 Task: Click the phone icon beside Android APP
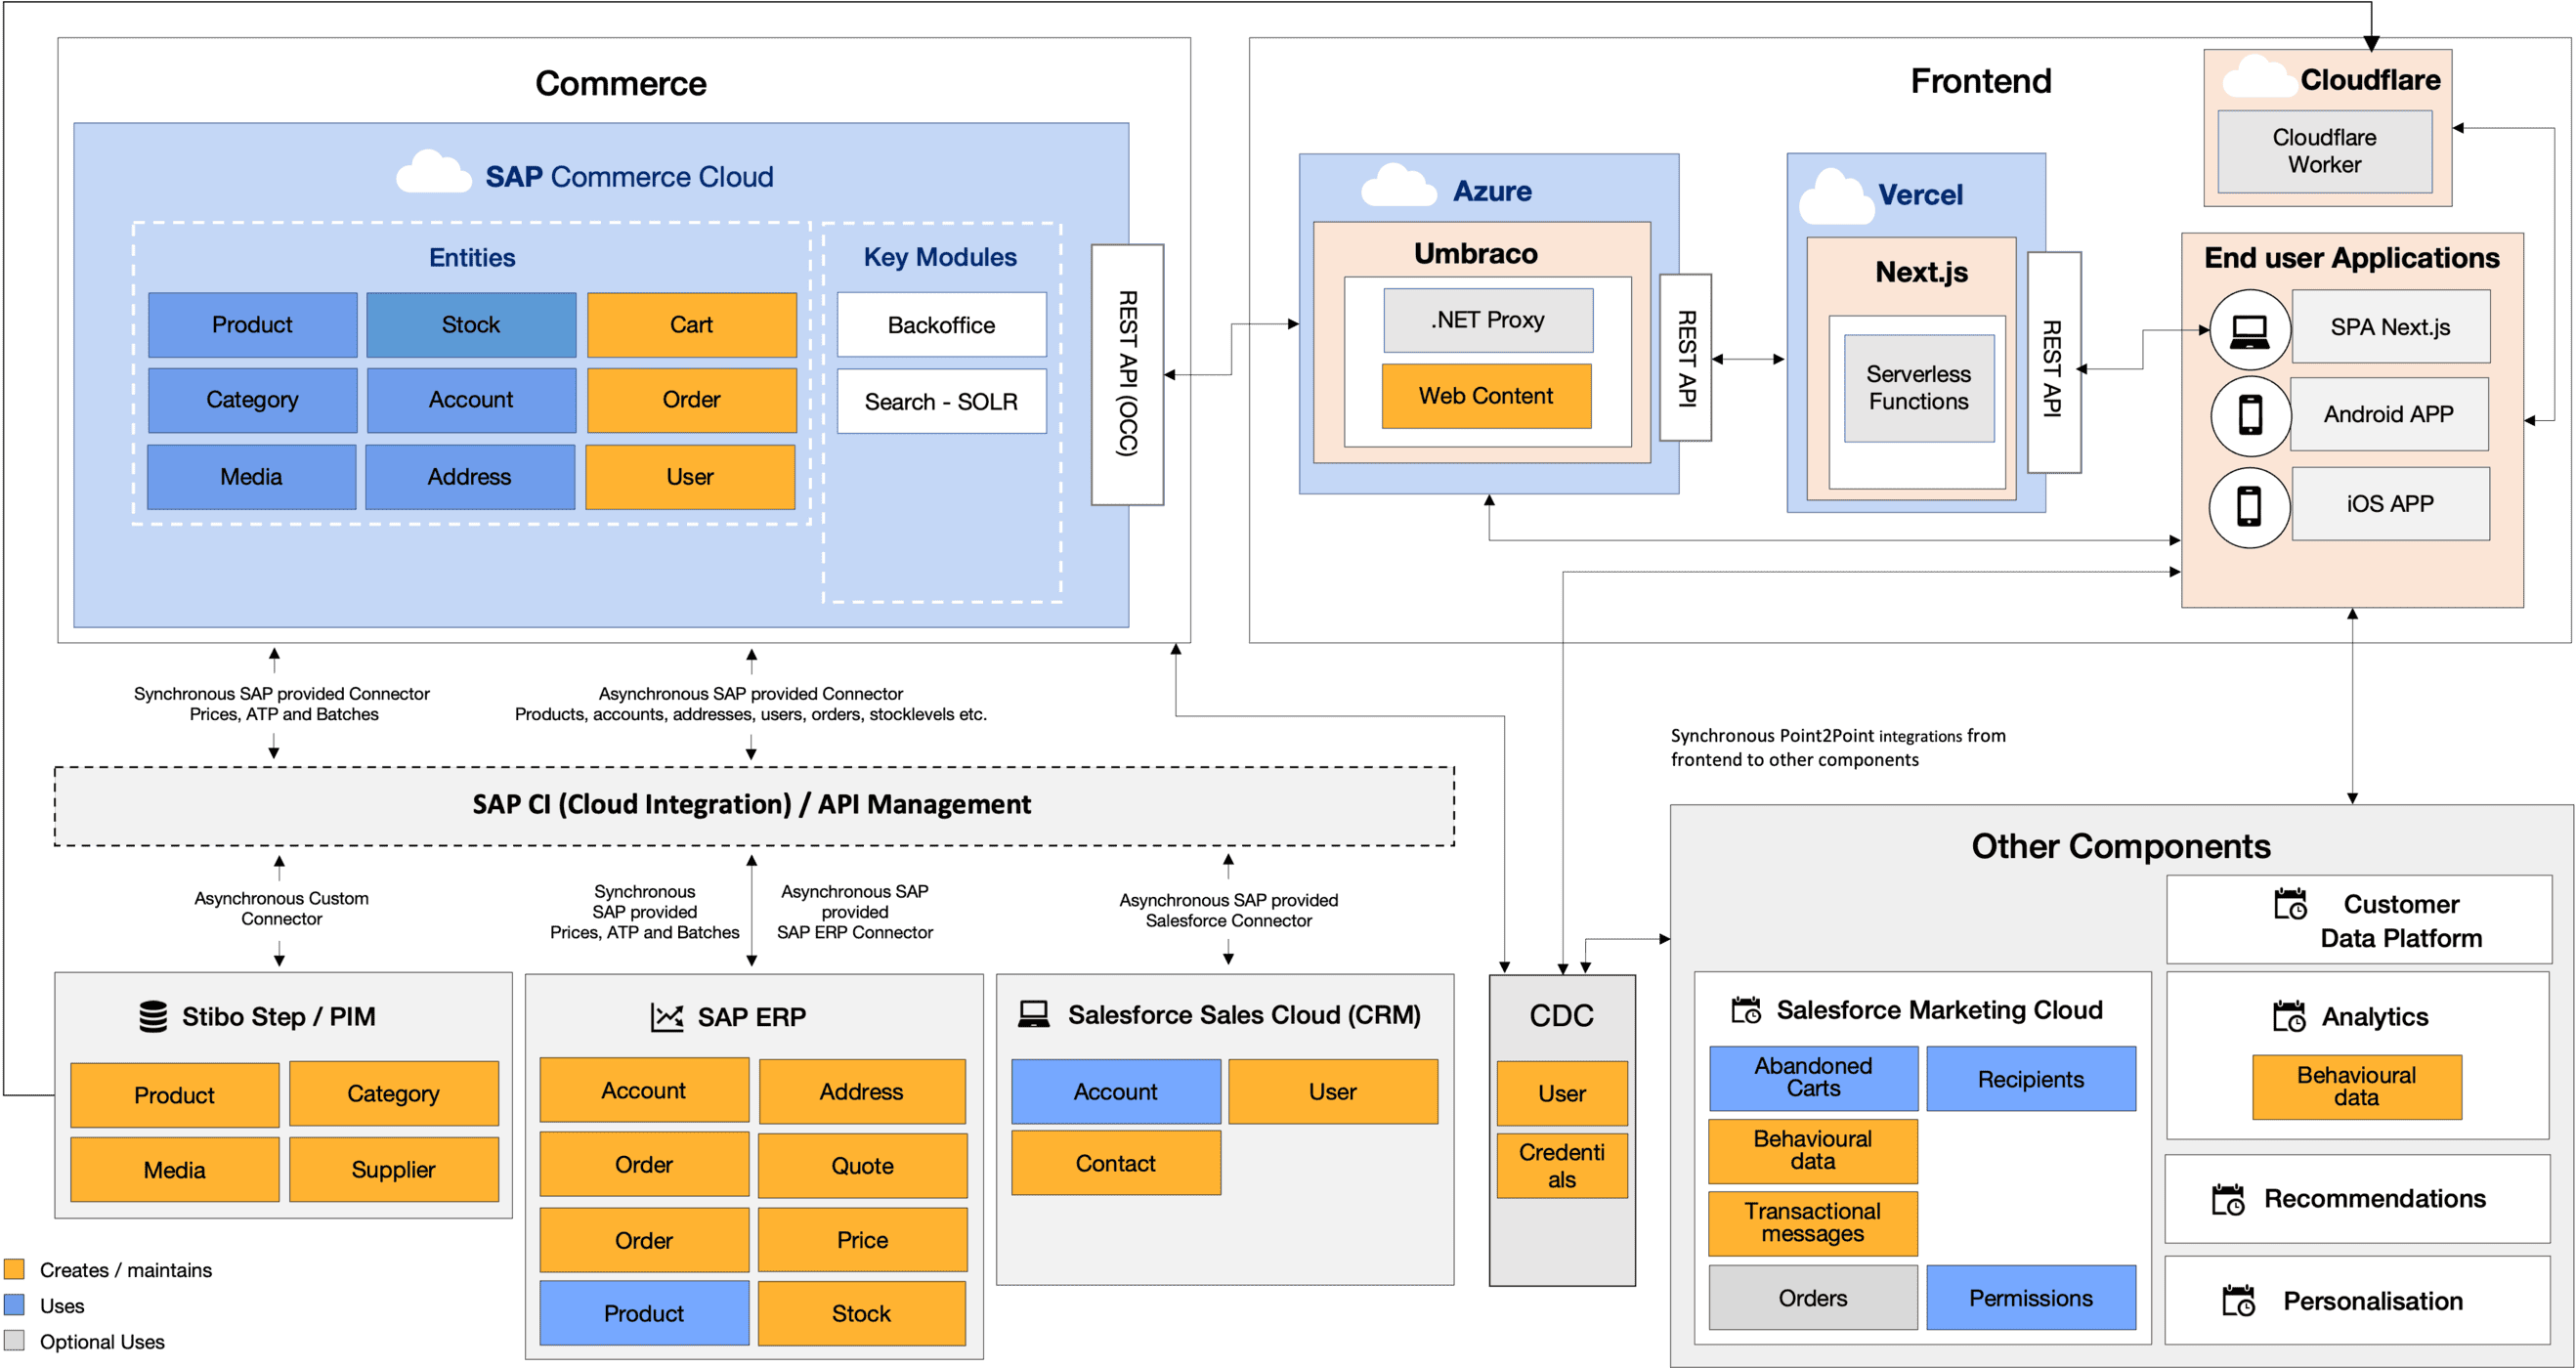pyautogui.click(x=2250, y=415)
